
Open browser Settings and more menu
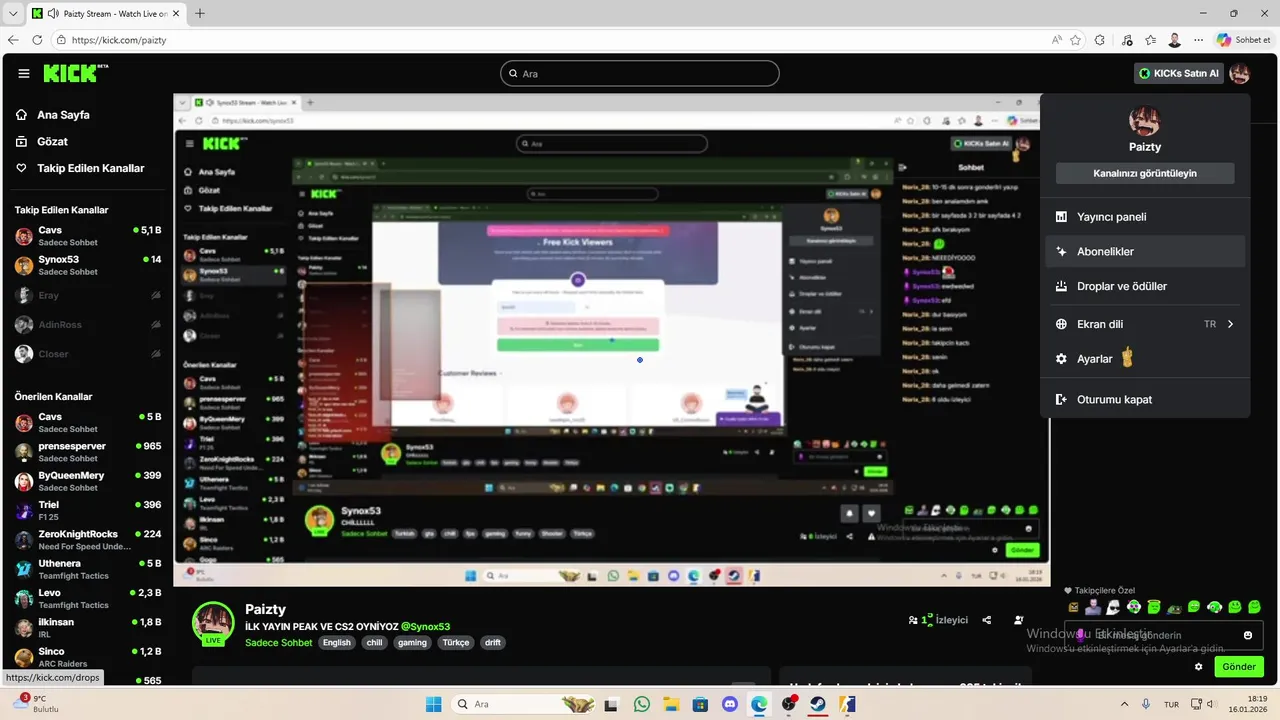click(x=1199, y=40)
